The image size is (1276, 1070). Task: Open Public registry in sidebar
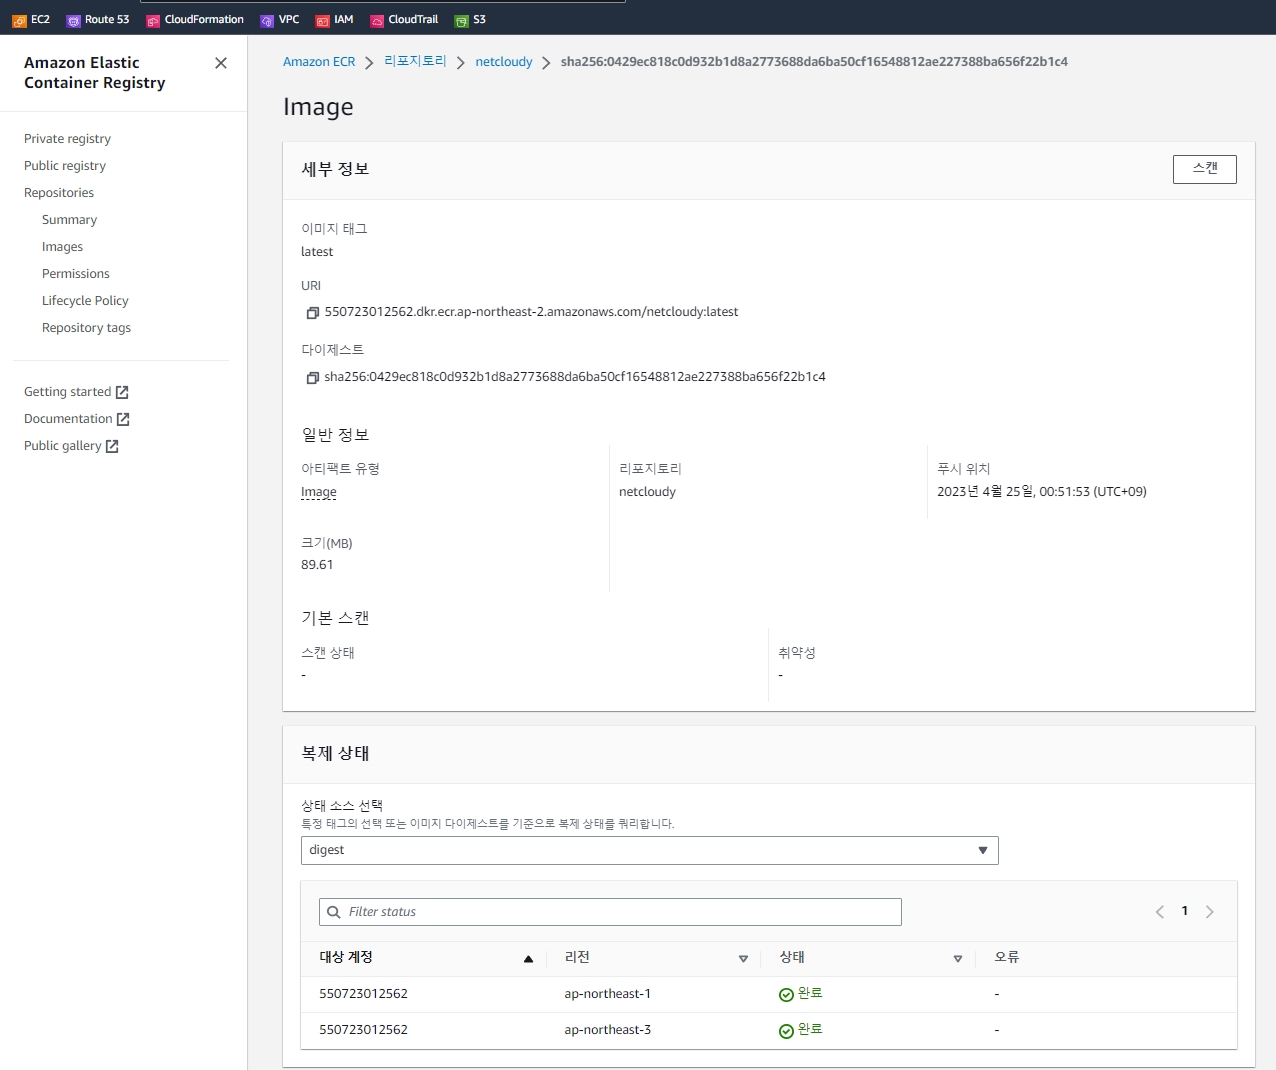pyautogui.click(x=65, y=166)
